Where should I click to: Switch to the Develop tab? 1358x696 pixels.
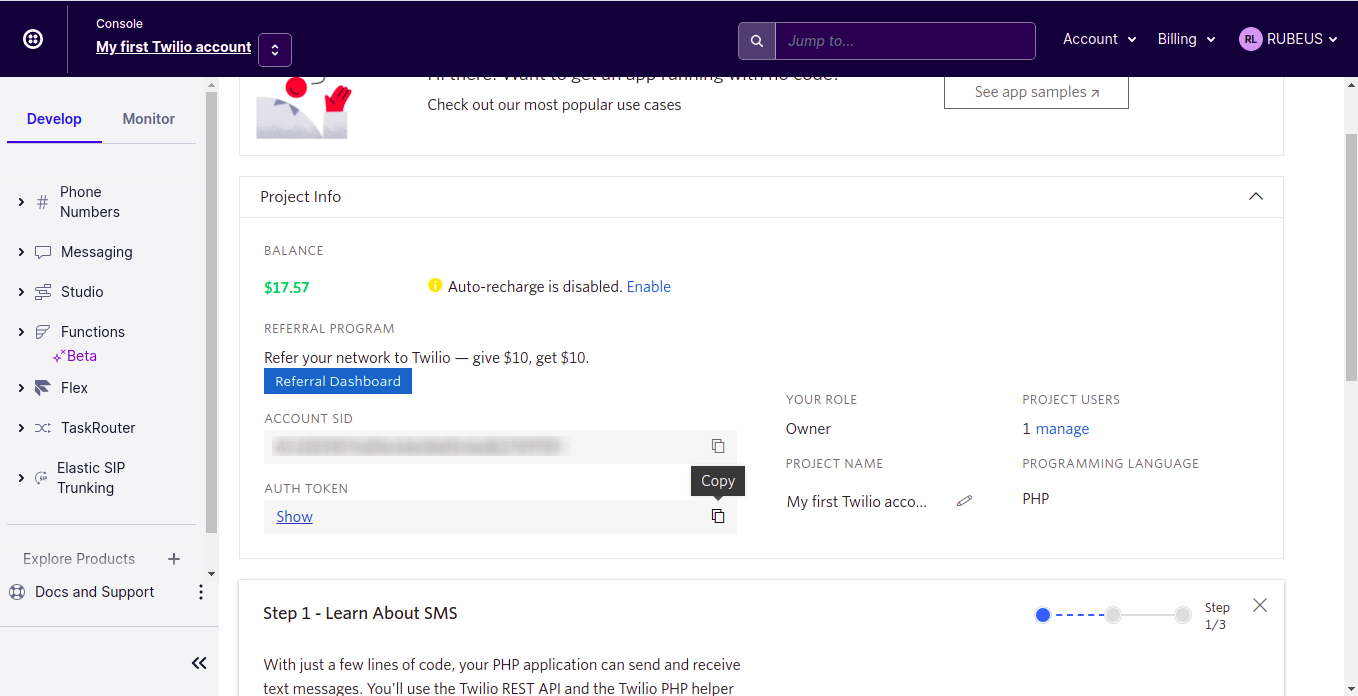(54, 119)
